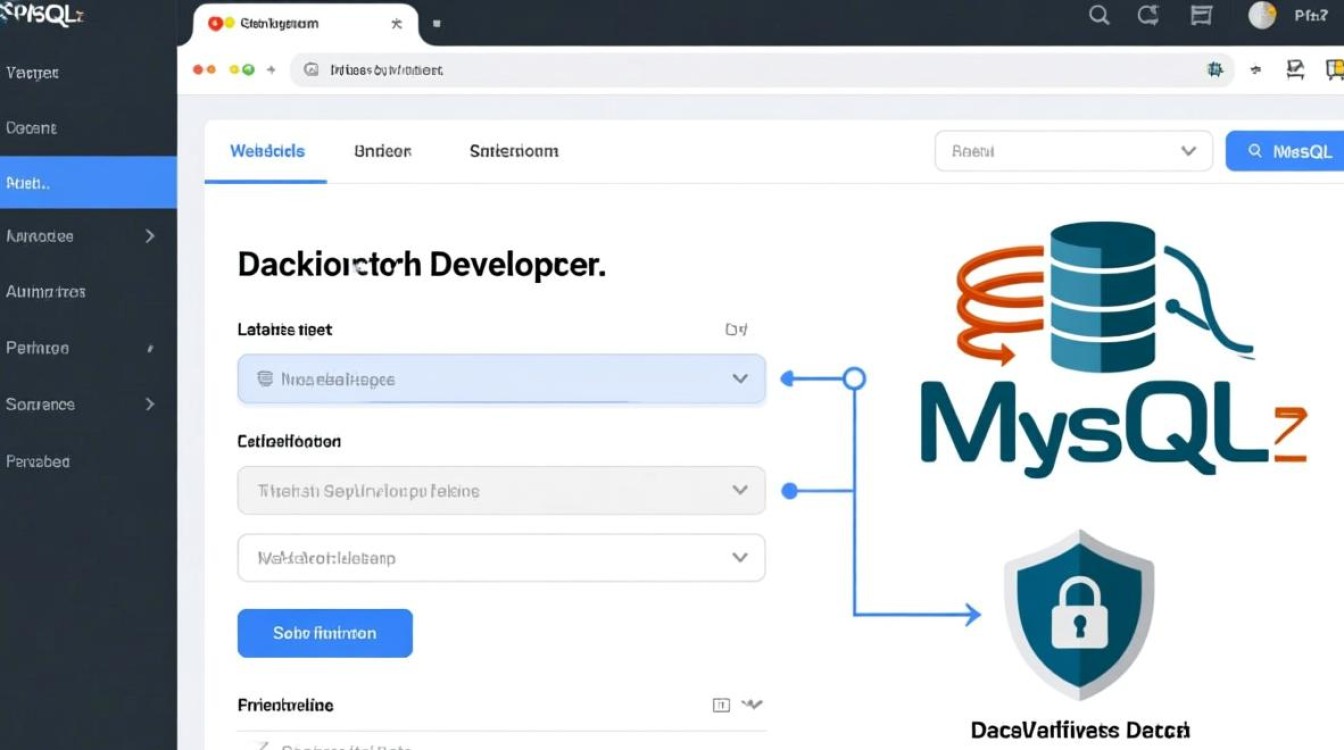Viewport: 1344px width, 750px height.
Task: Select Oecent in the left sidebar
Action: click(x=32, y=128)
